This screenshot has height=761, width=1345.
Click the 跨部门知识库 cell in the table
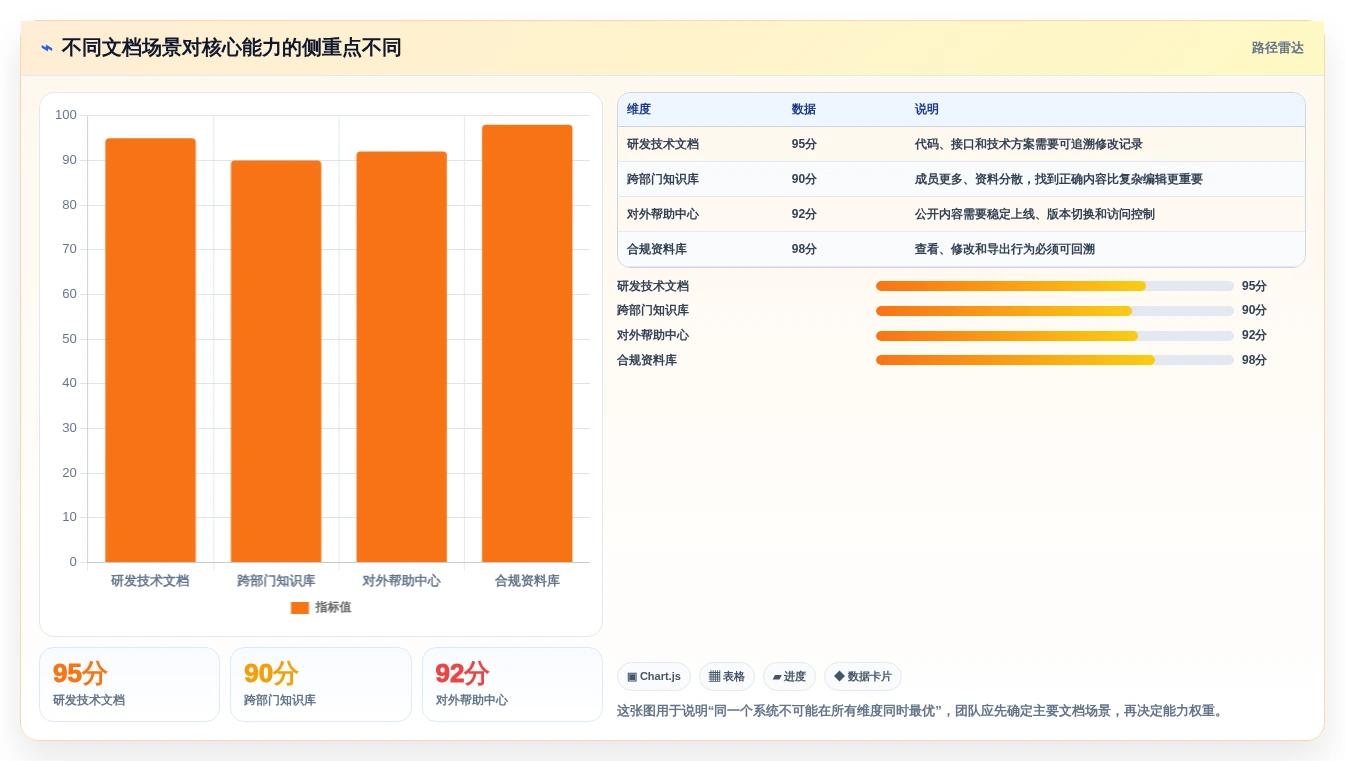(x=663, y=179)
